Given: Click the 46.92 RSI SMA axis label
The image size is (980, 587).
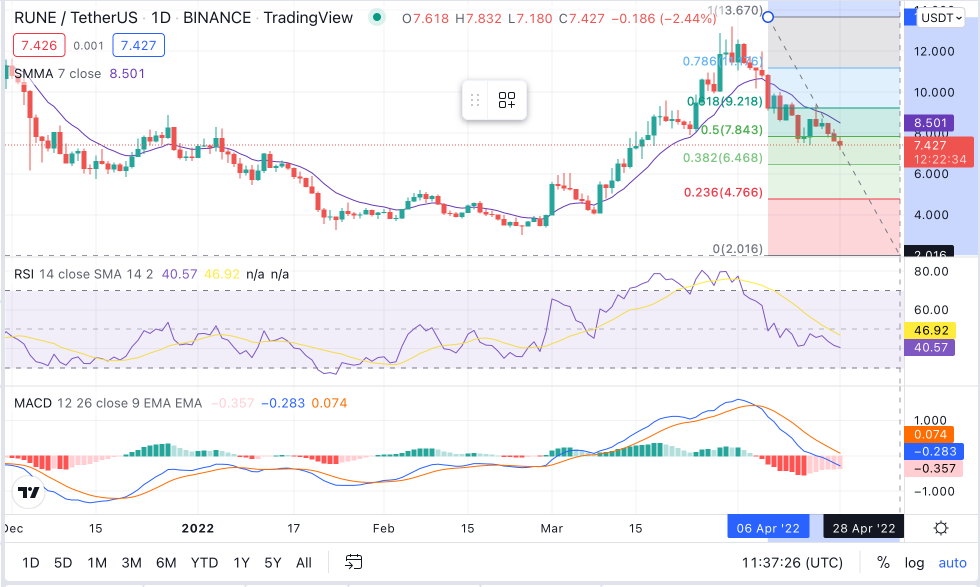Looking at the screenshot, I should point(929,330).
